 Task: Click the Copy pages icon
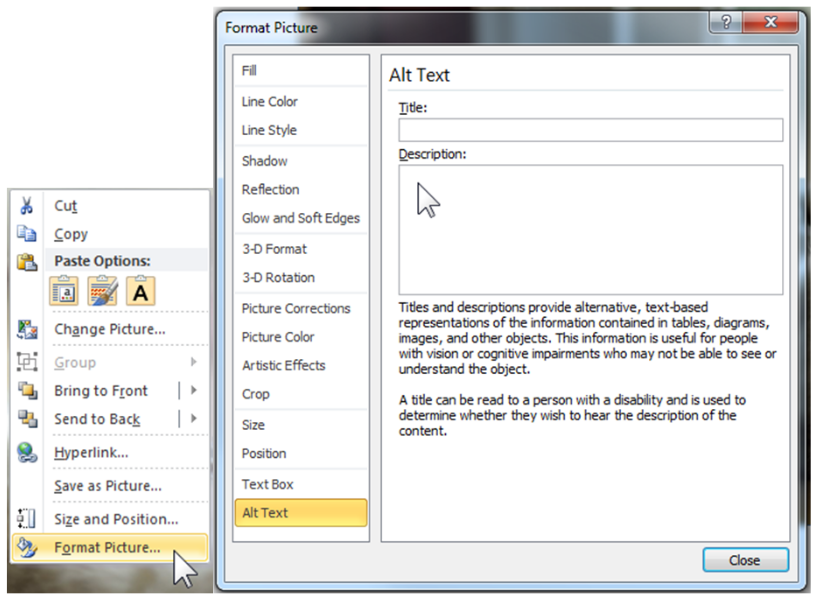27,234
